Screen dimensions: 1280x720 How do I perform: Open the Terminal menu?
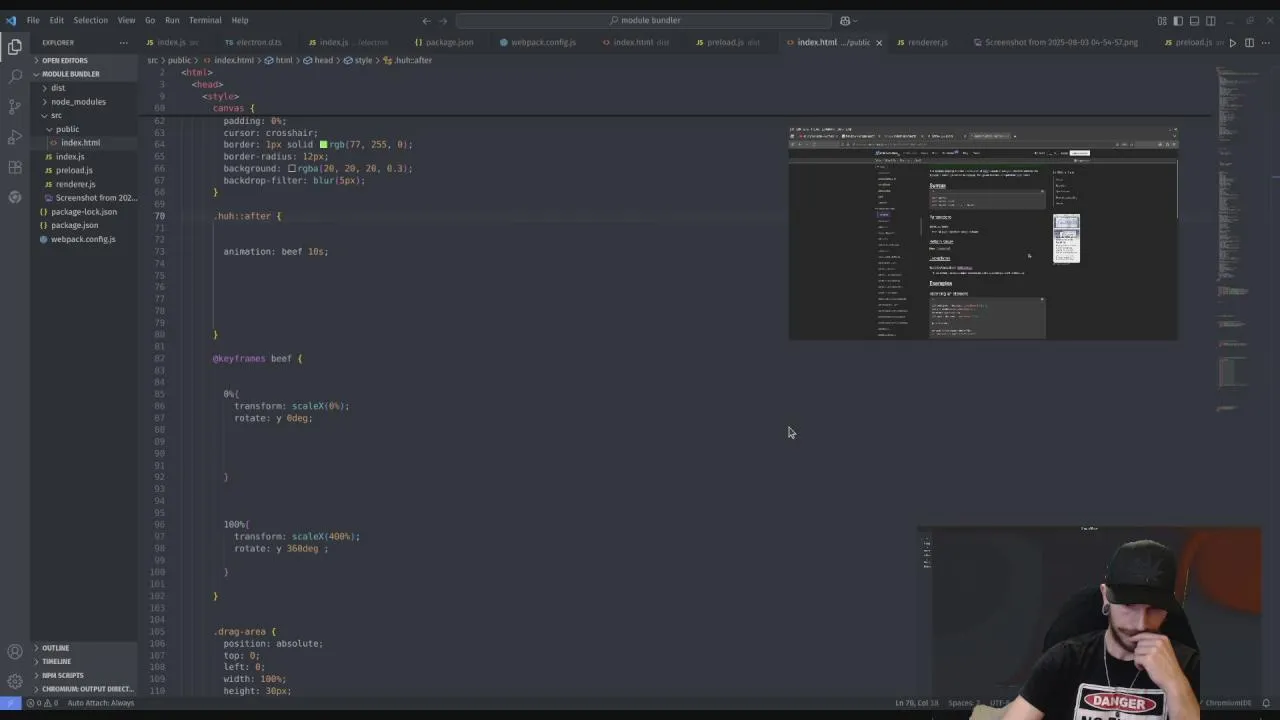tap(205, 20)
